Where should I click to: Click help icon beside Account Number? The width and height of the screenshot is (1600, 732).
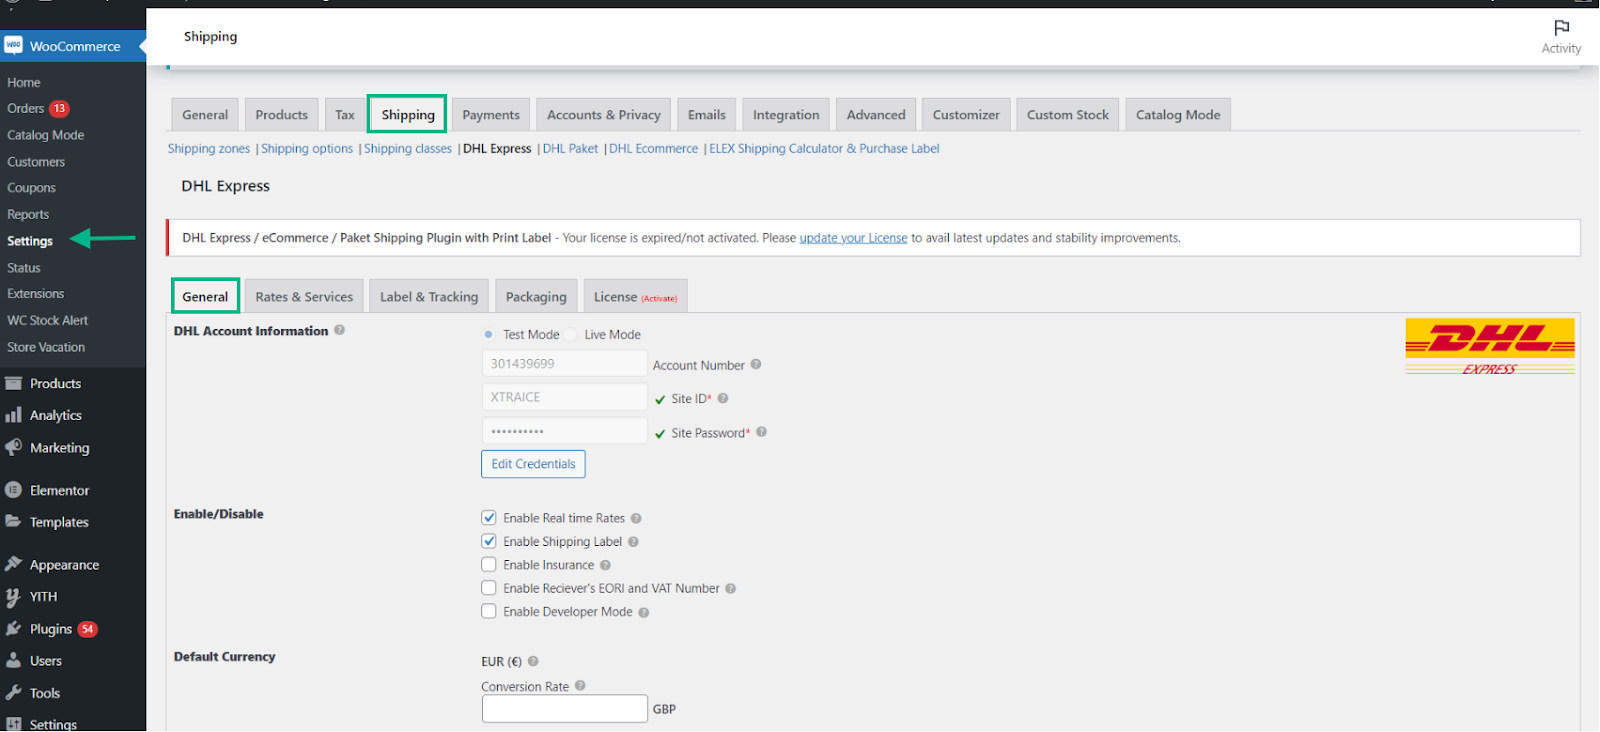pyautogui.click(x=756, y=364)
